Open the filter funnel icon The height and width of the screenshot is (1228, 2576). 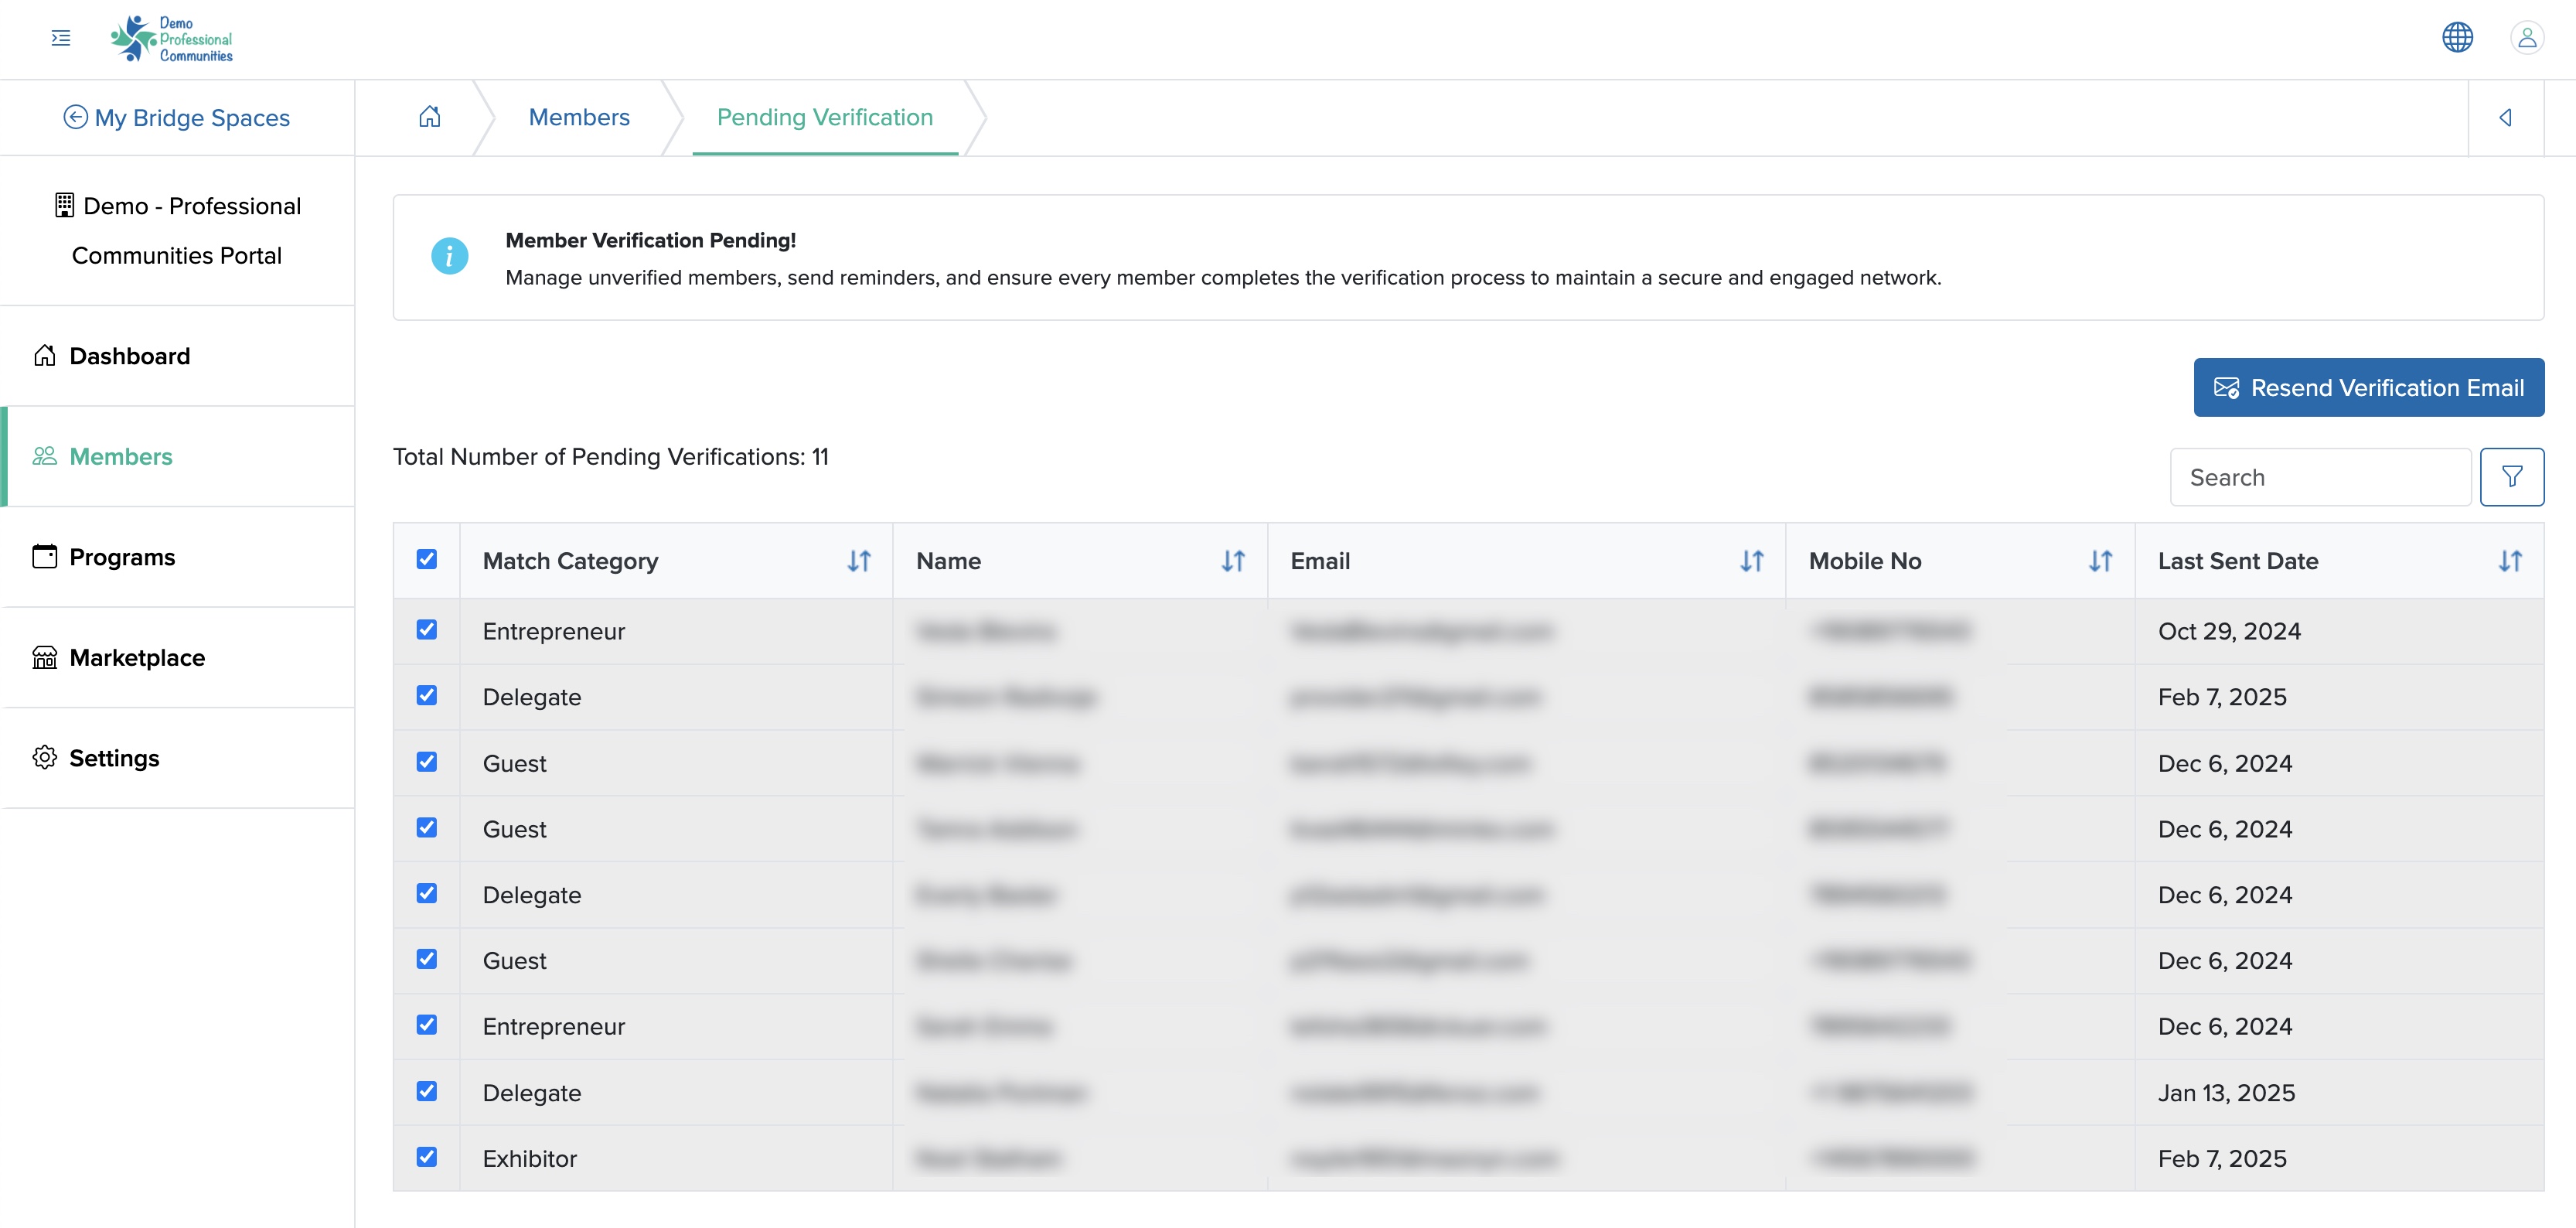pos(2511,477)
